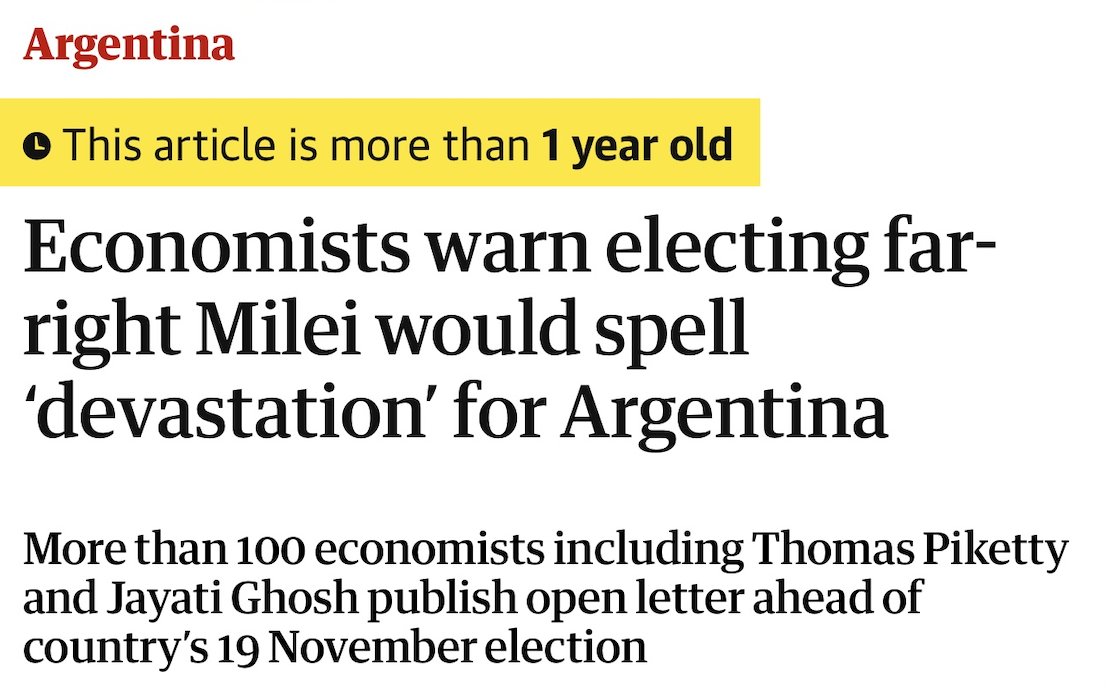Click the clock icon in the yellow banner
The image size is (1106, 688).
coord(37,147)
